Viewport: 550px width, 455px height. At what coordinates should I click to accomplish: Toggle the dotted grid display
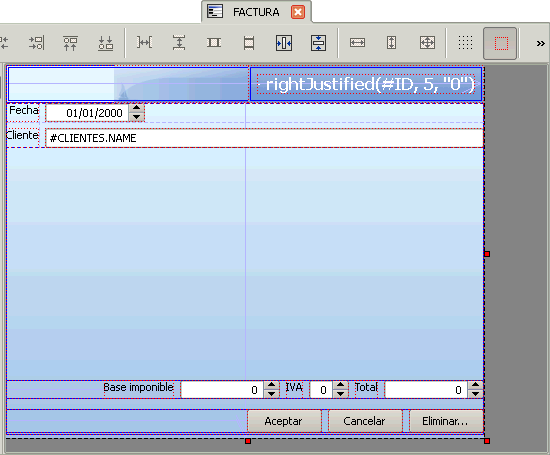point(465,43)
